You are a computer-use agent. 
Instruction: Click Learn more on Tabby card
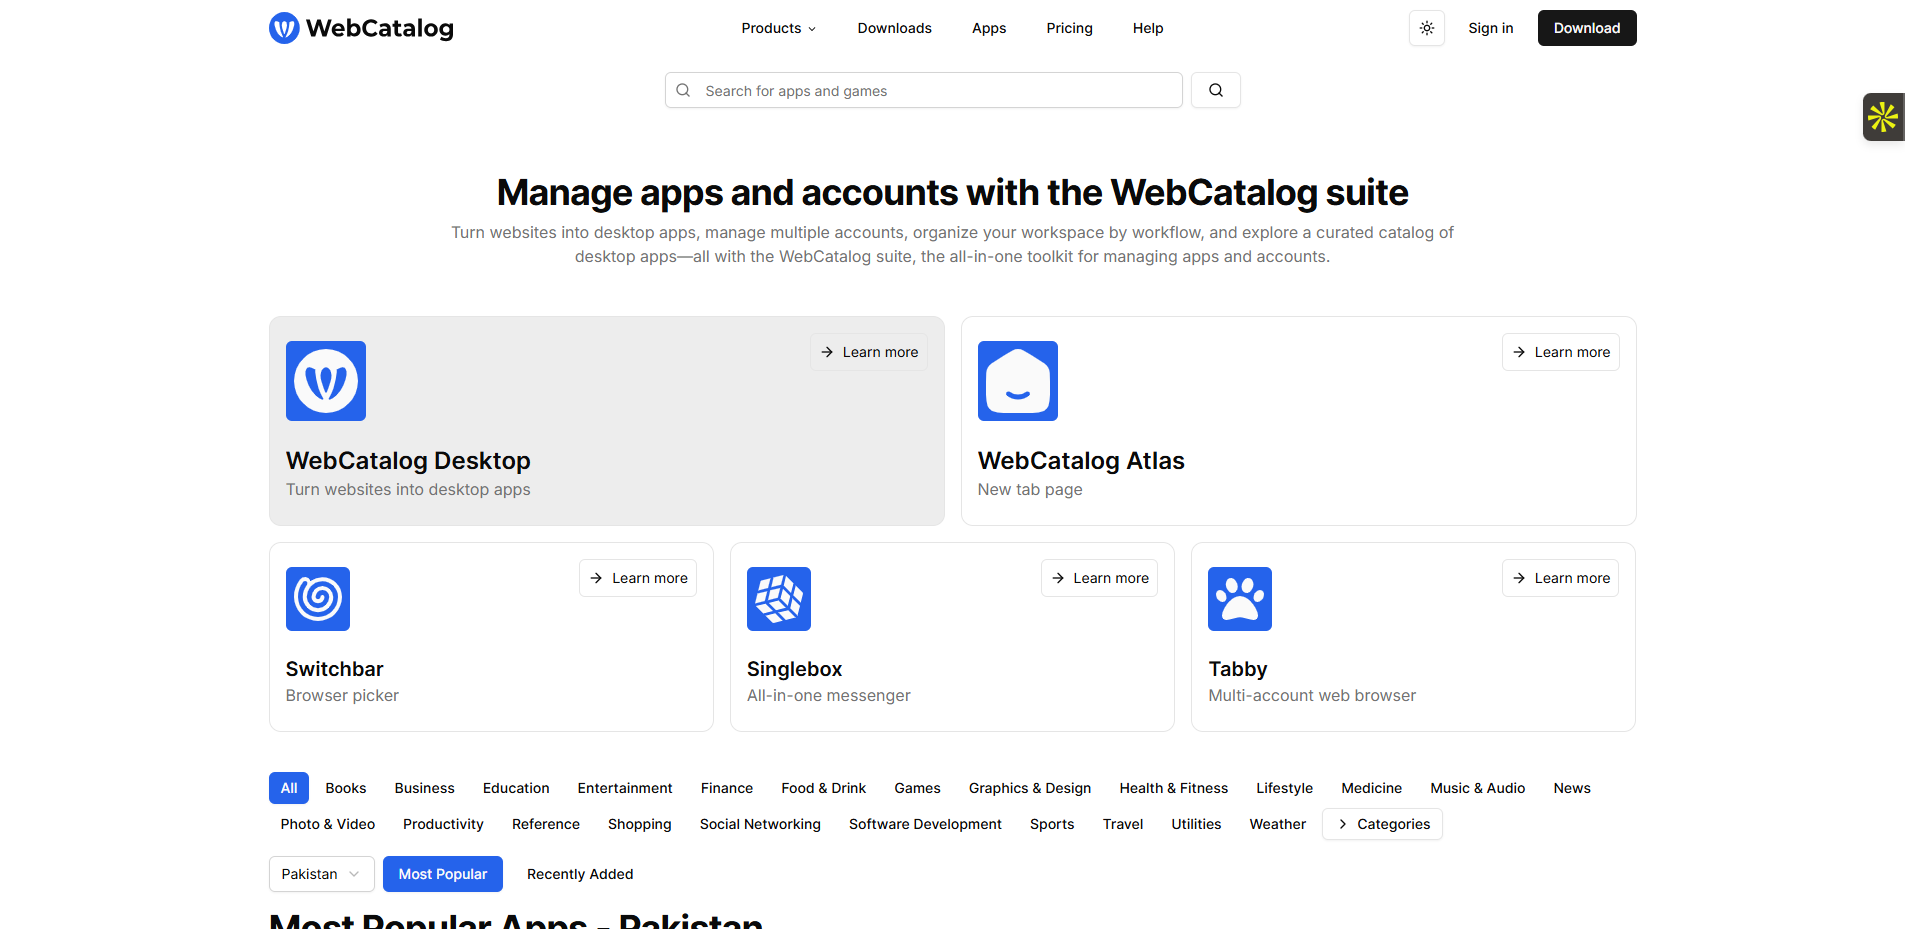pos(1560,578)
